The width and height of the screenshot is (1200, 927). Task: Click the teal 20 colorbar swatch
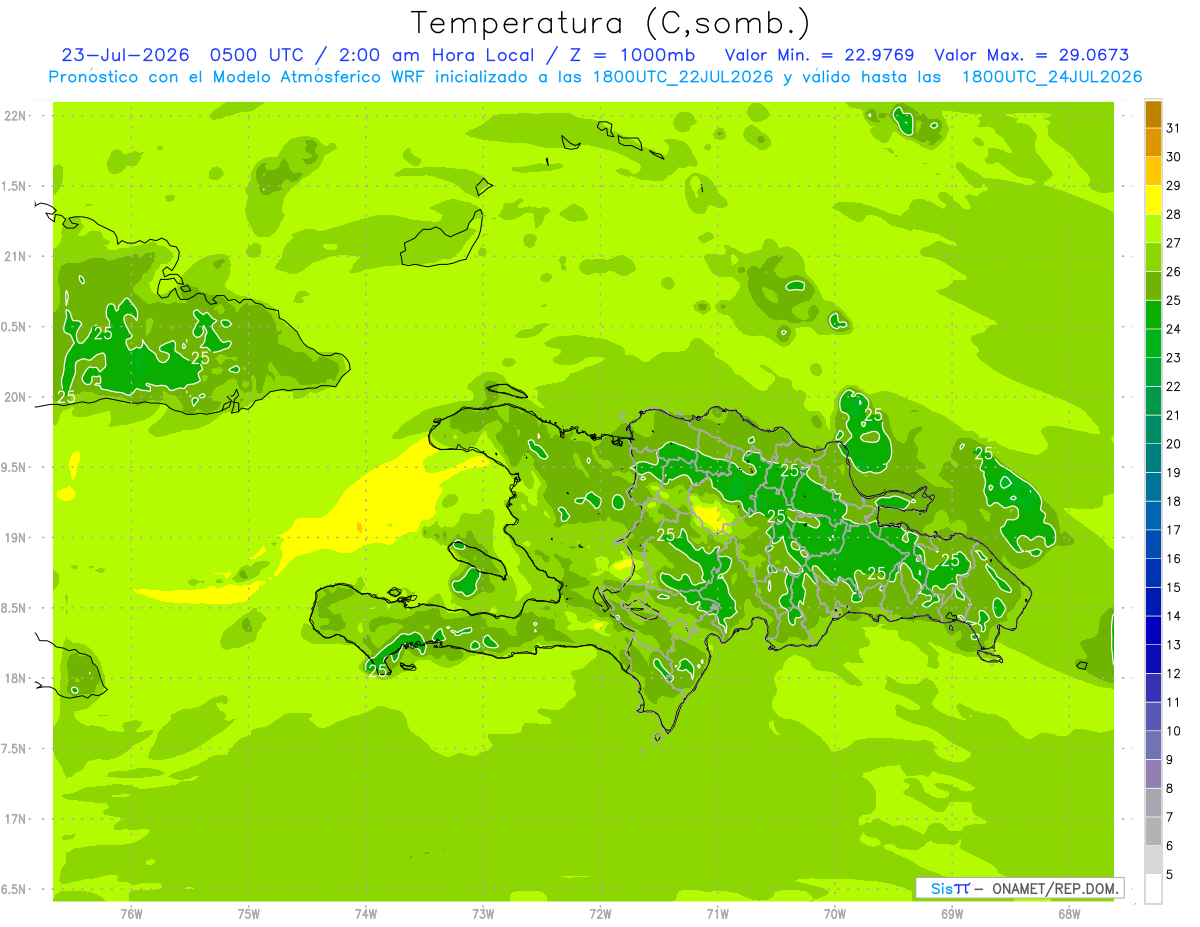[1153, 430]
